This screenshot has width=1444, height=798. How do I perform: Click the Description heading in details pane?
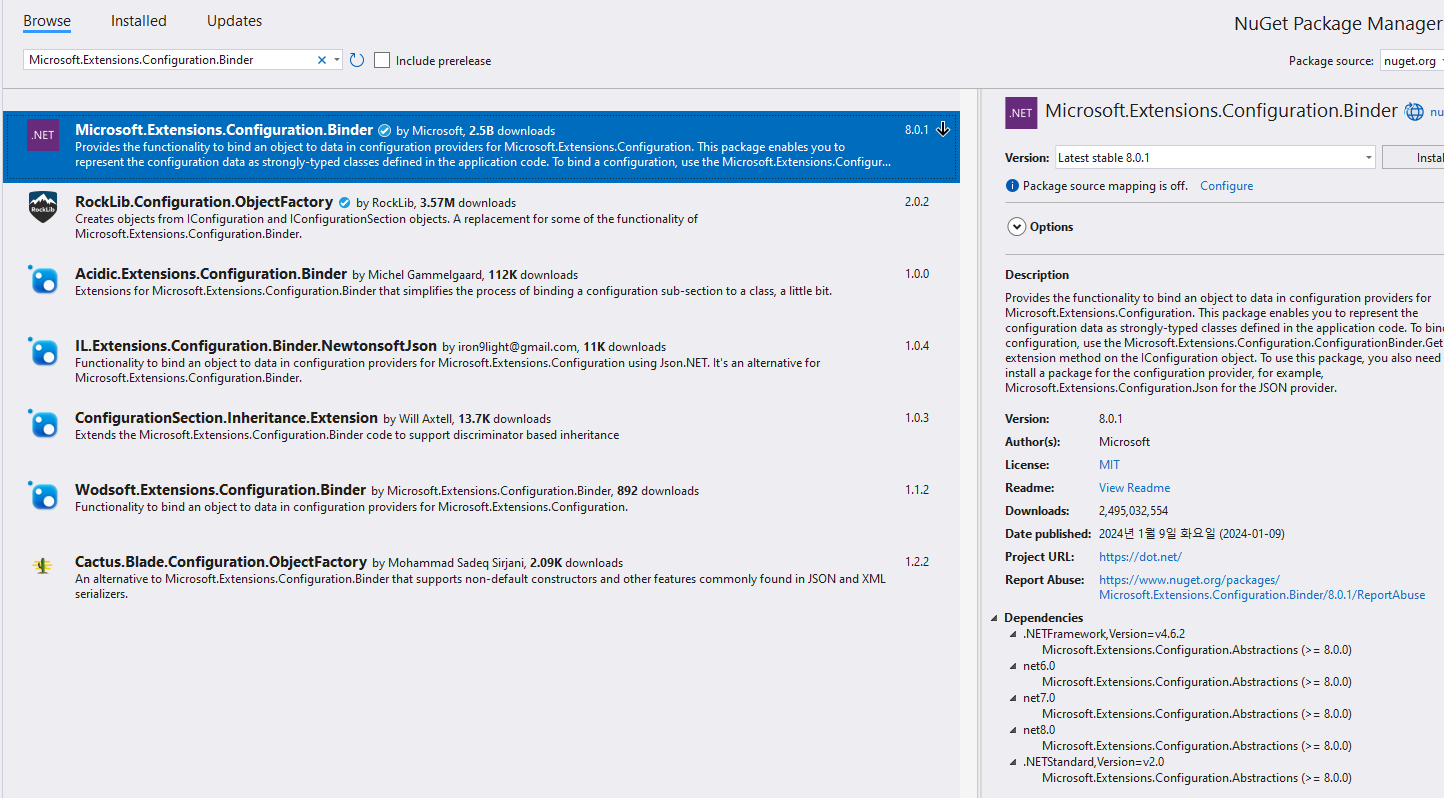click(x=1037, y=275)
